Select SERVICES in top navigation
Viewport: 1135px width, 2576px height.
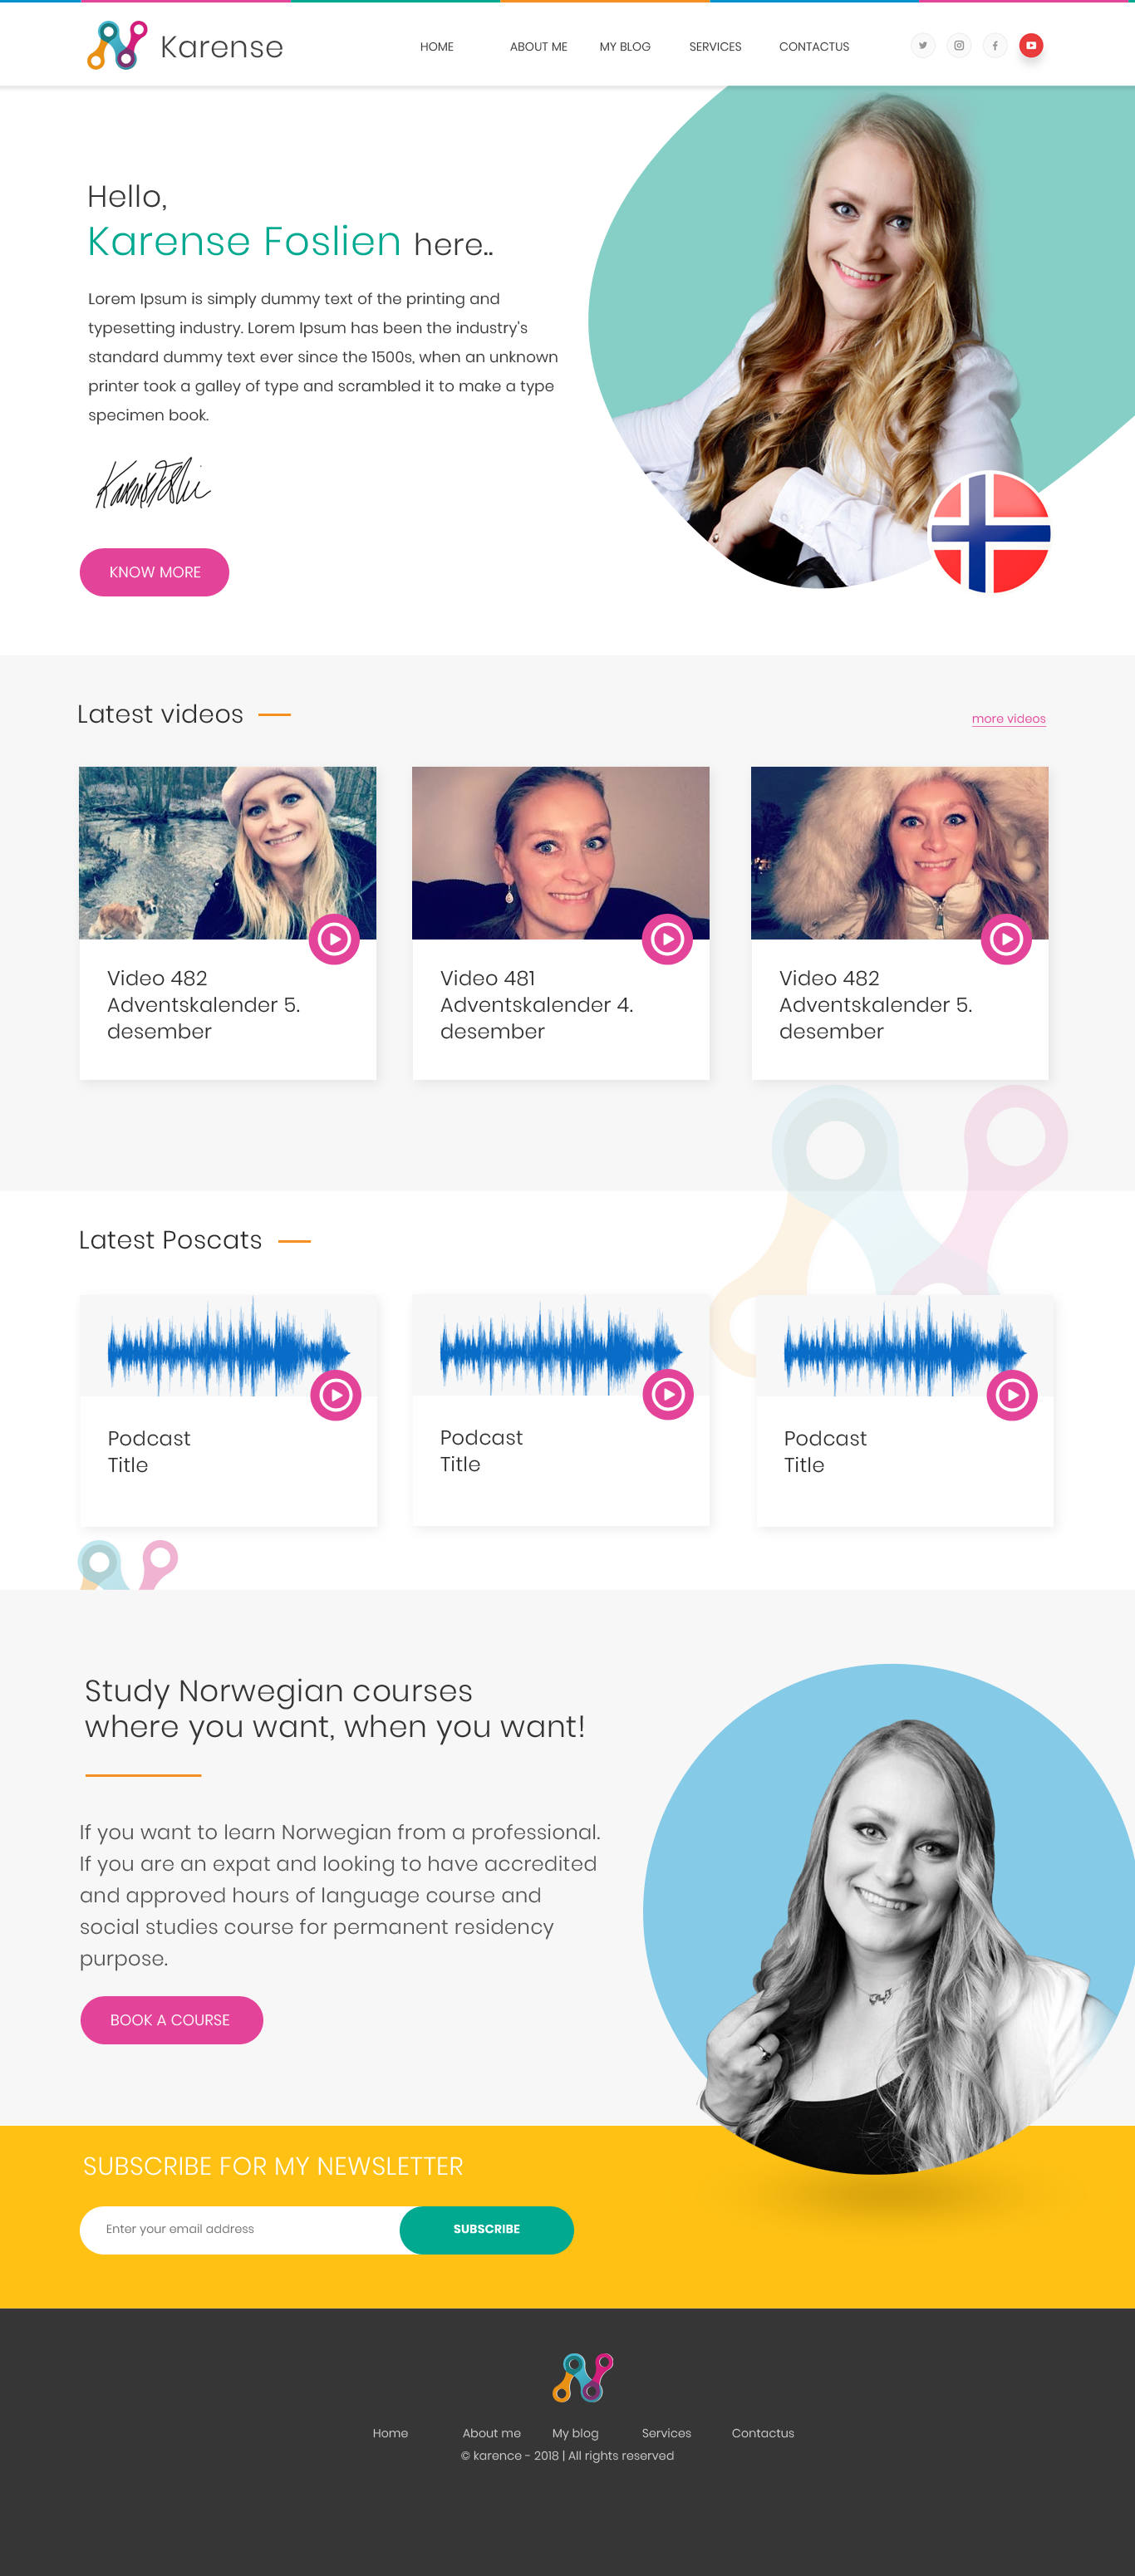(x=715, y=47)
